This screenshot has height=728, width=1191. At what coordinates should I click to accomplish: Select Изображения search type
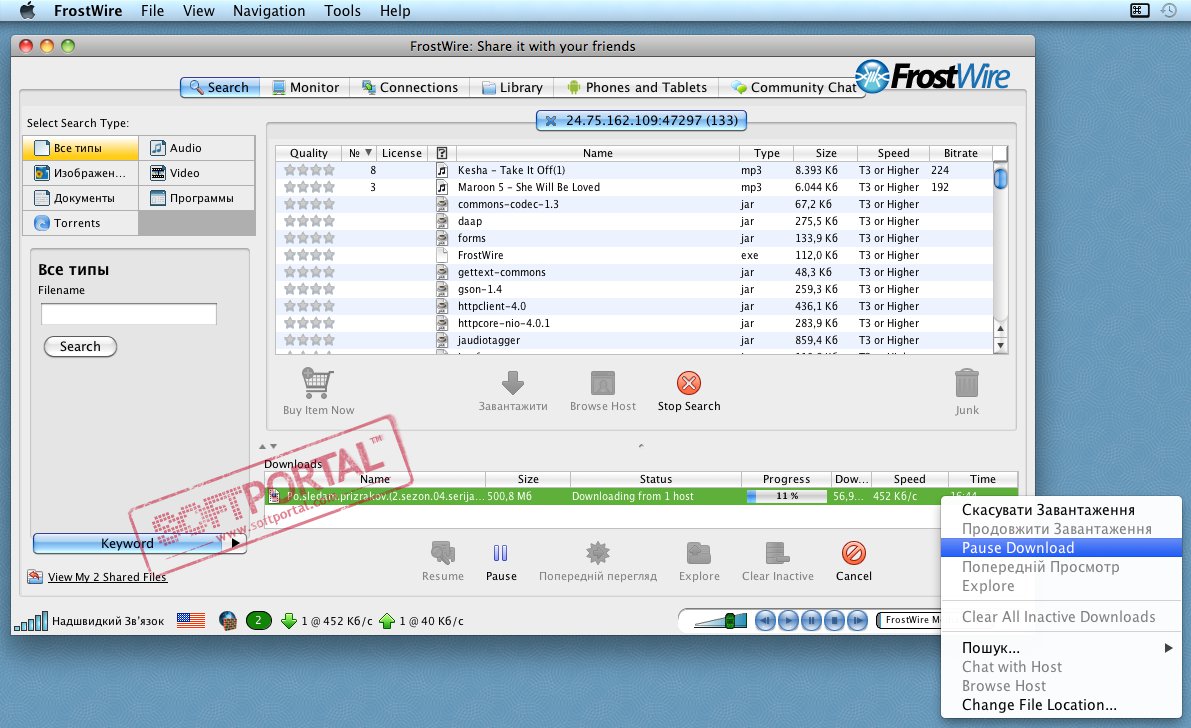point(81,173)
